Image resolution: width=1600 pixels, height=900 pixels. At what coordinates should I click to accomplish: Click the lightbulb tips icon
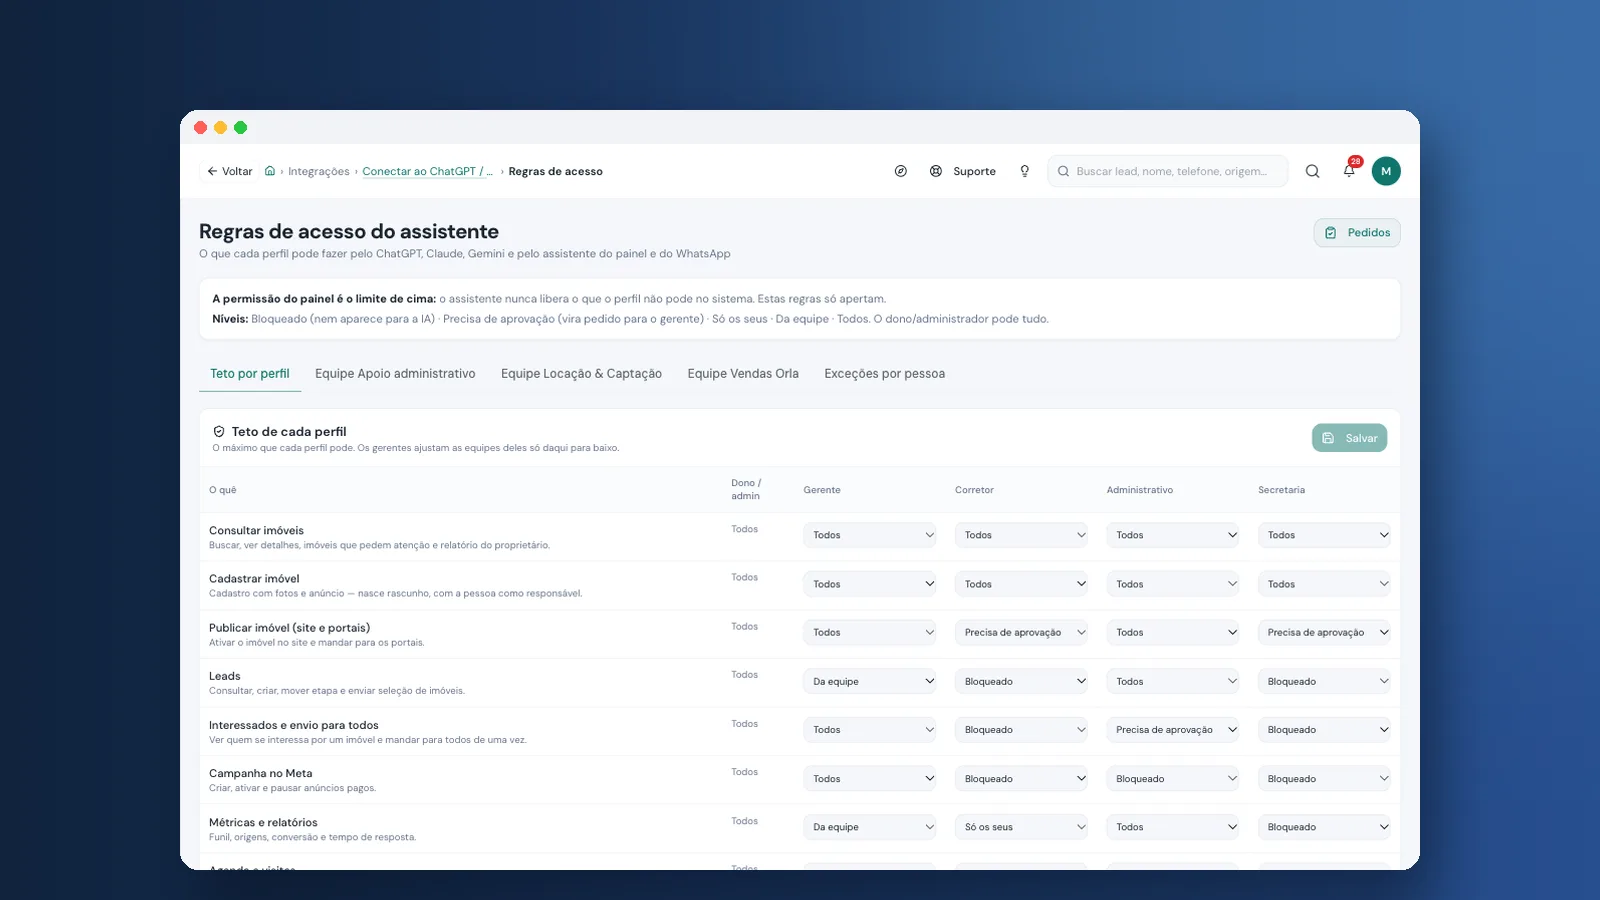1024,171
